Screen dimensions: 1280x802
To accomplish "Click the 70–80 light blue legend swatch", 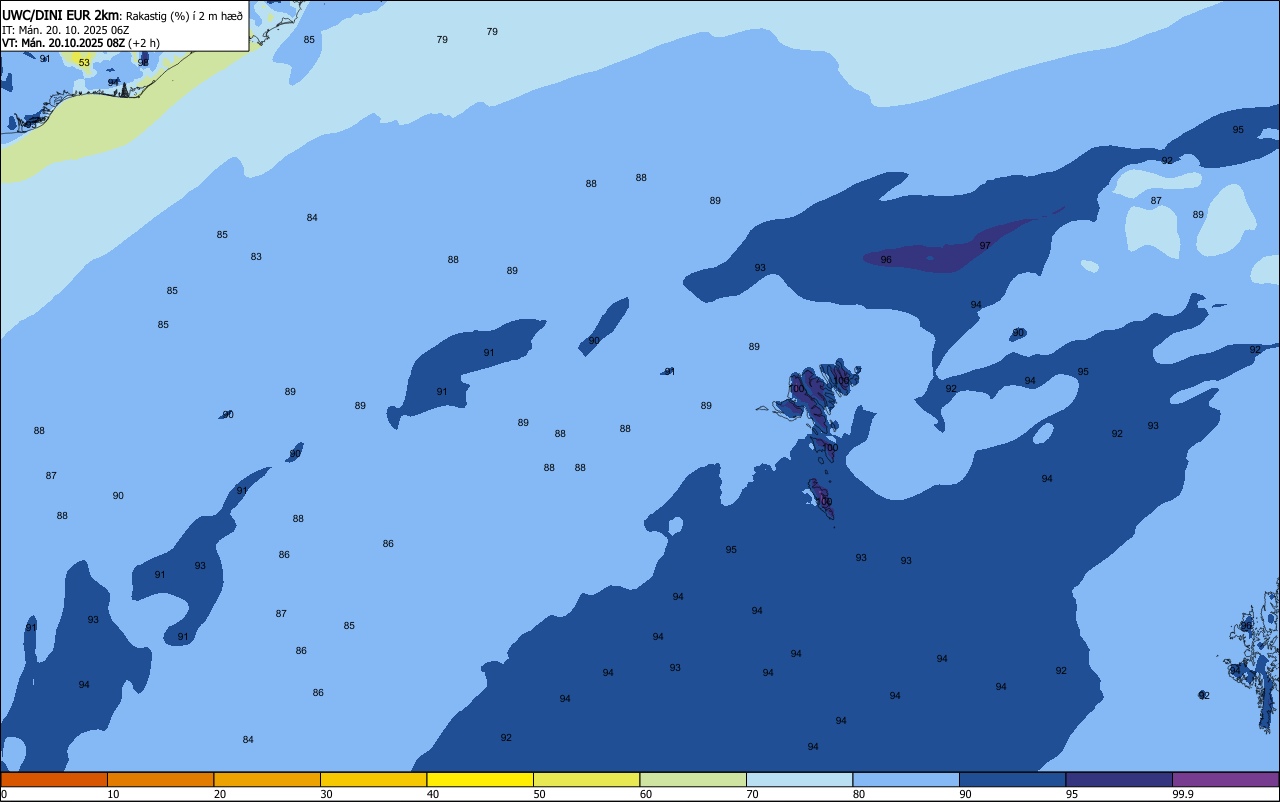I will tap(799, 779).
